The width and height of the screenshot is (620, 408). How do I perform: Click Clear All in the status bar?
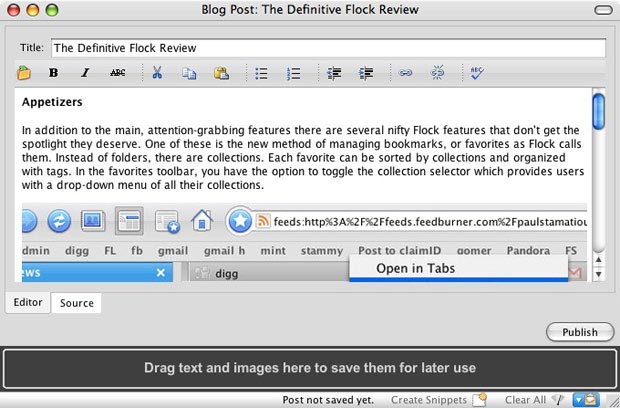tap(534, 400)
